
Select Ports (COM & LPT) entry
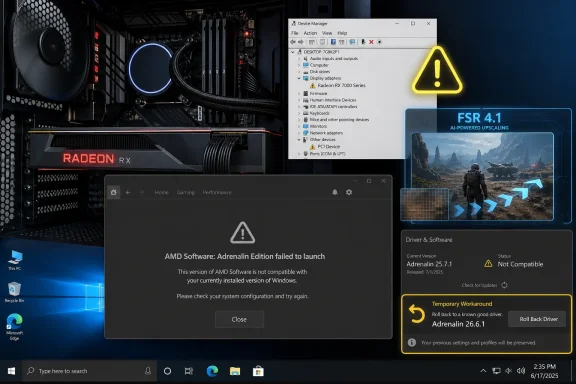[x=327, y=154]
